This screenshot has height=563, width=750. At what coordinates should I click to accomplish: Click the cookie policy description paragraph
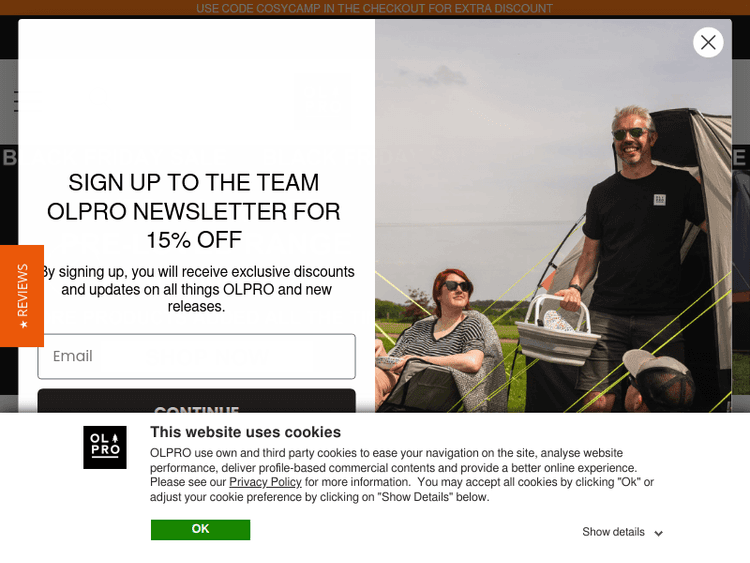coord(402,475)
